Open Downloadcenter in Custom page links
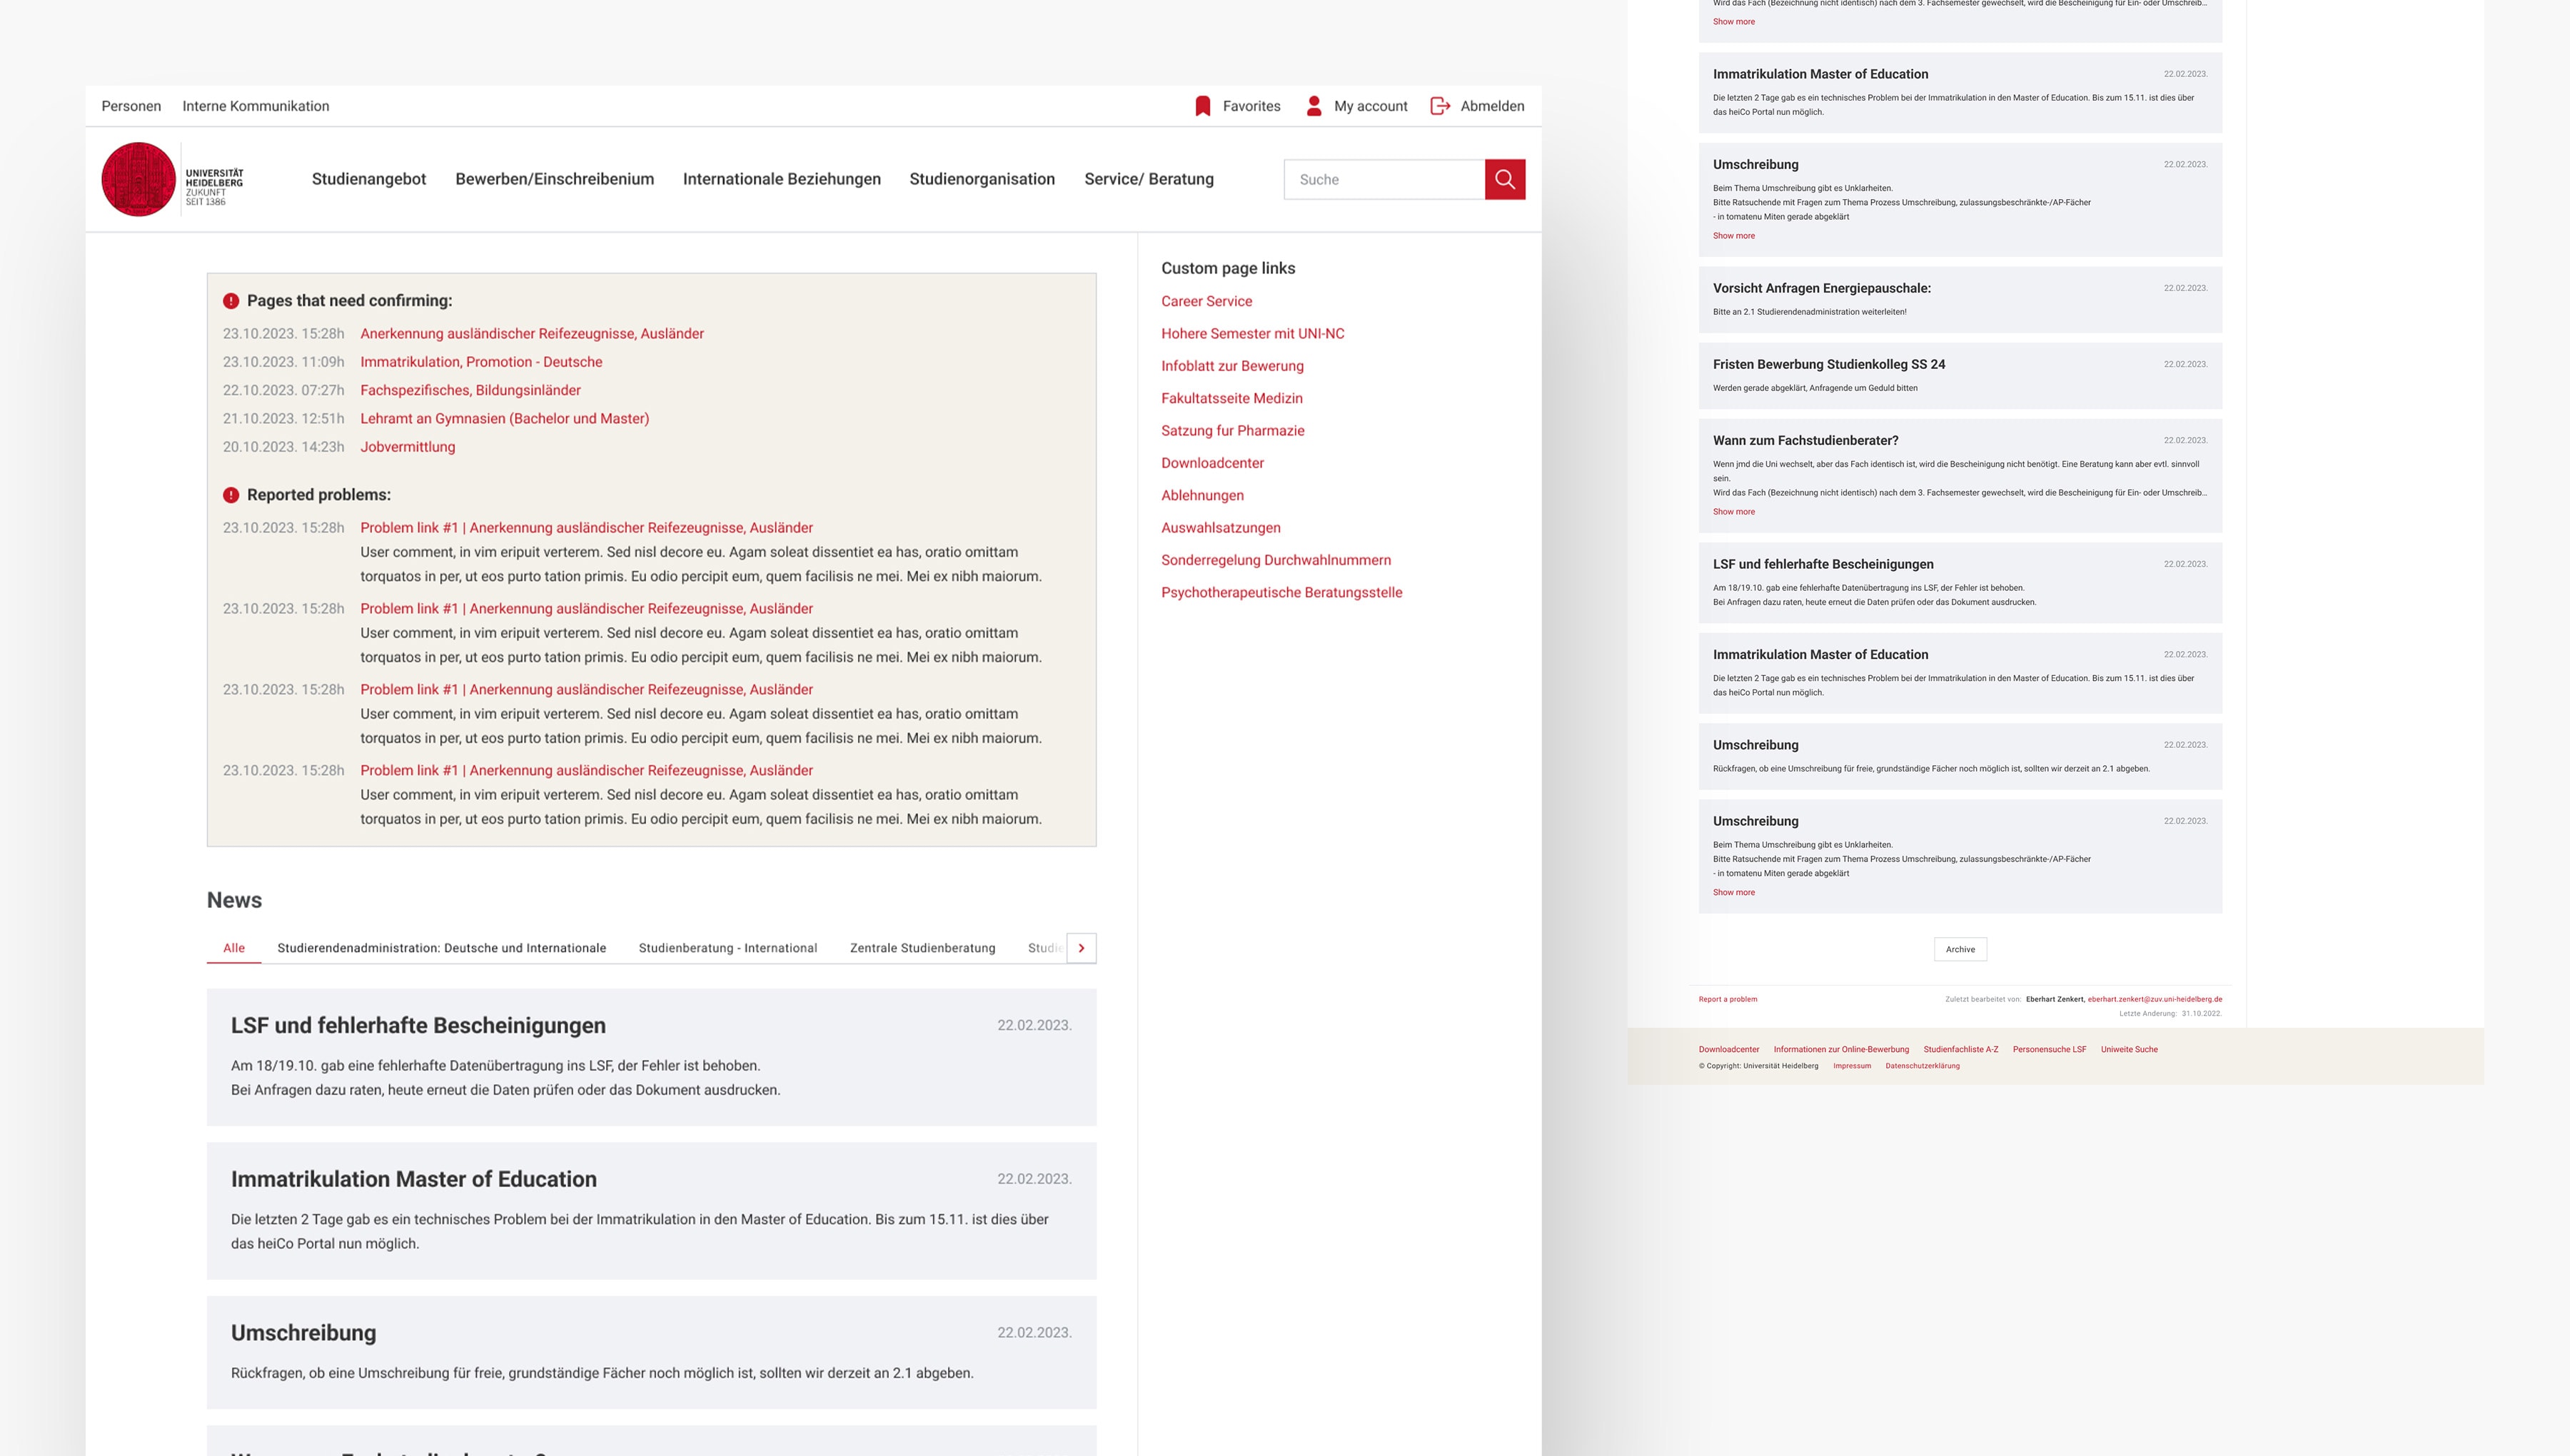2570x1456 pixels. [x=1212, y=463]
